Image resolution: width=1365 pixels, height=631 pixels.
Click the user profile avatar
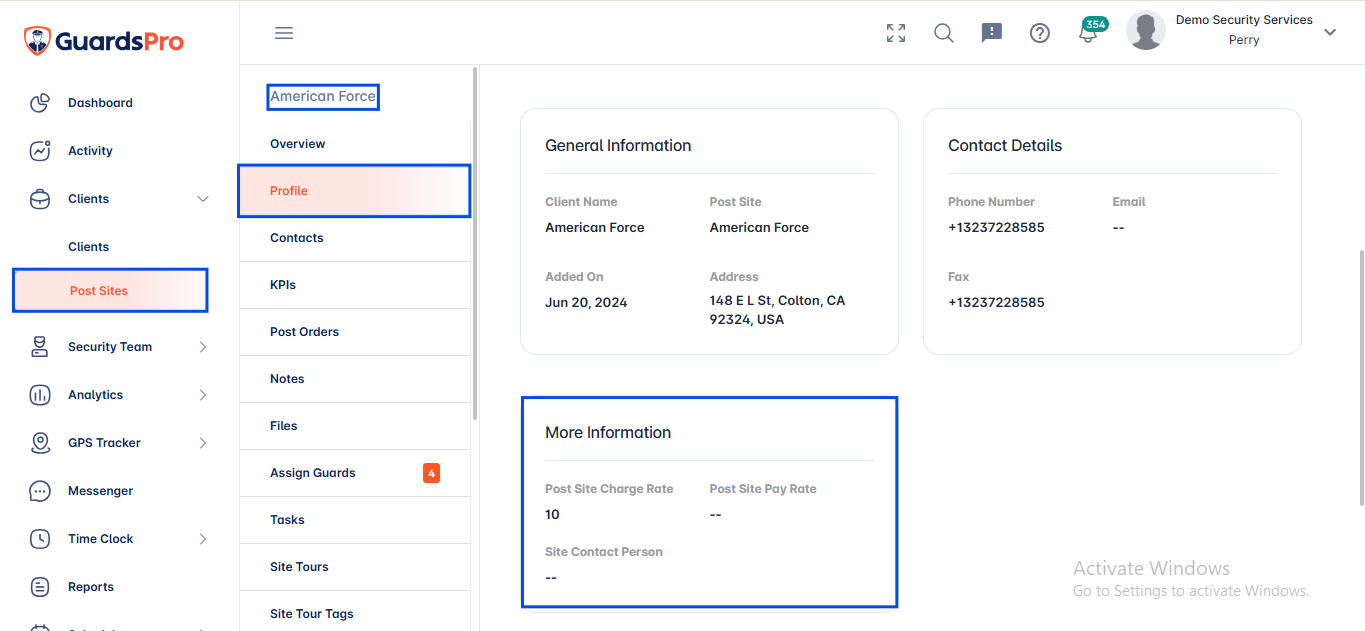[x=1146, y=31]
